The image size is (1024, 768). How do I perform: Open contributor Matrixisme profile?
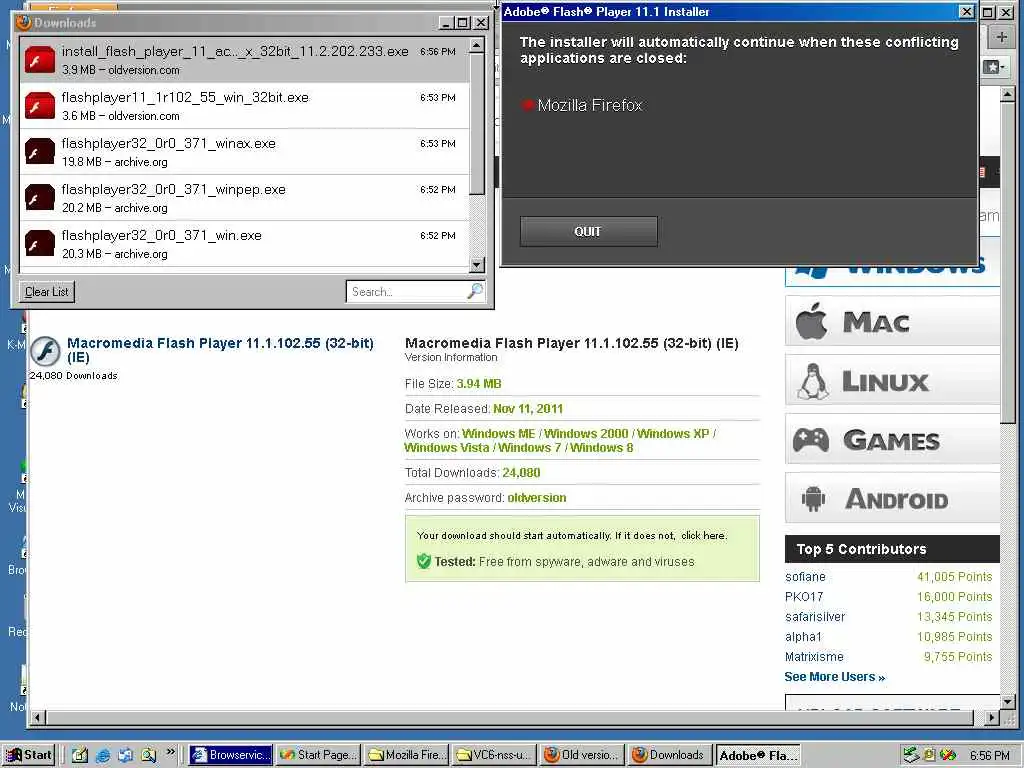tap(814, 656)
